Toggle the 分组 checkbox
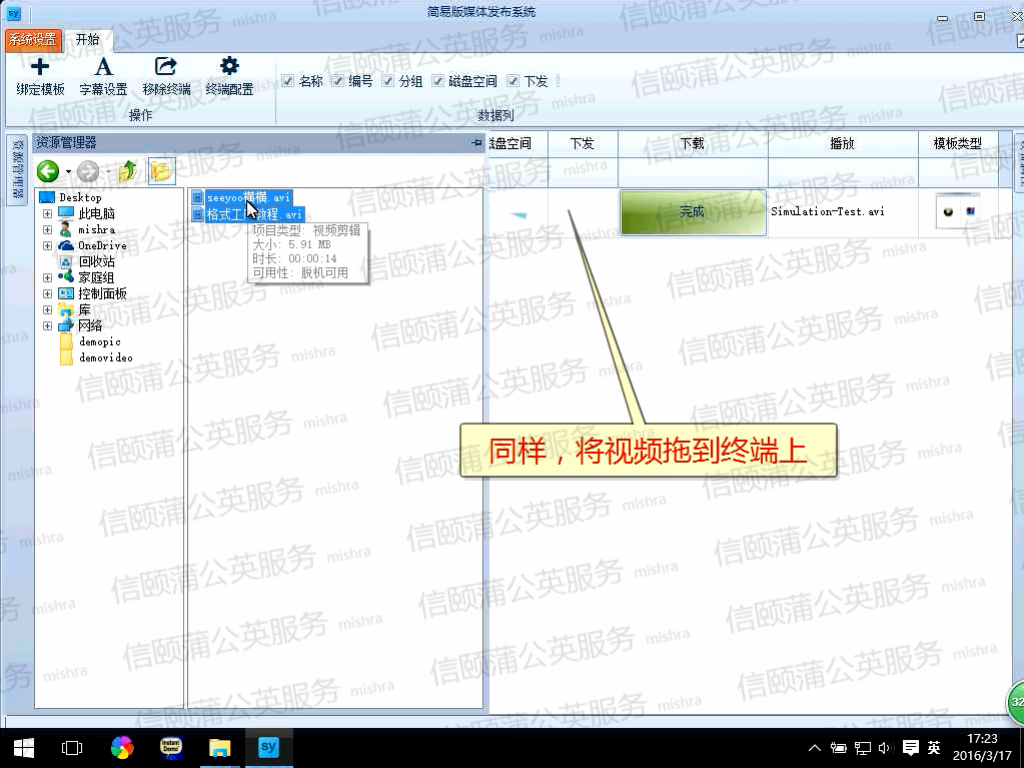 tap(388, 81)
